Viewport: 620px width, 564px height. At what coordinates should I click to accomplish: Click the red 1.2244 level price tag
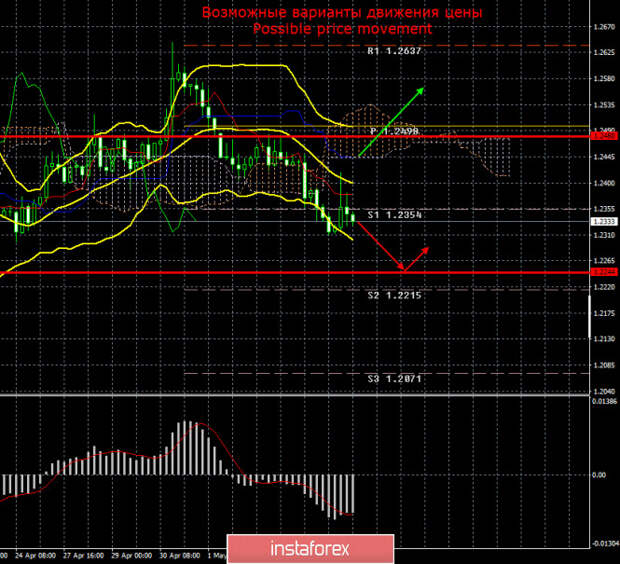click(x=604, y=272)
